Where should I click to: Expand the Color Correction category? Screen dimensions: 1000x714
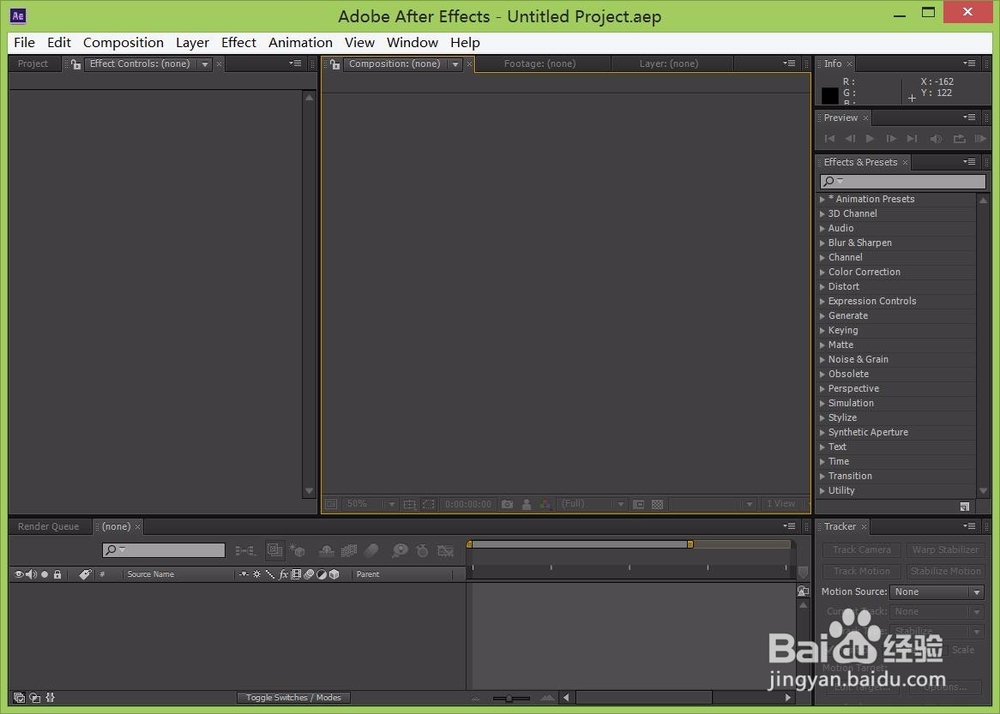822,272
